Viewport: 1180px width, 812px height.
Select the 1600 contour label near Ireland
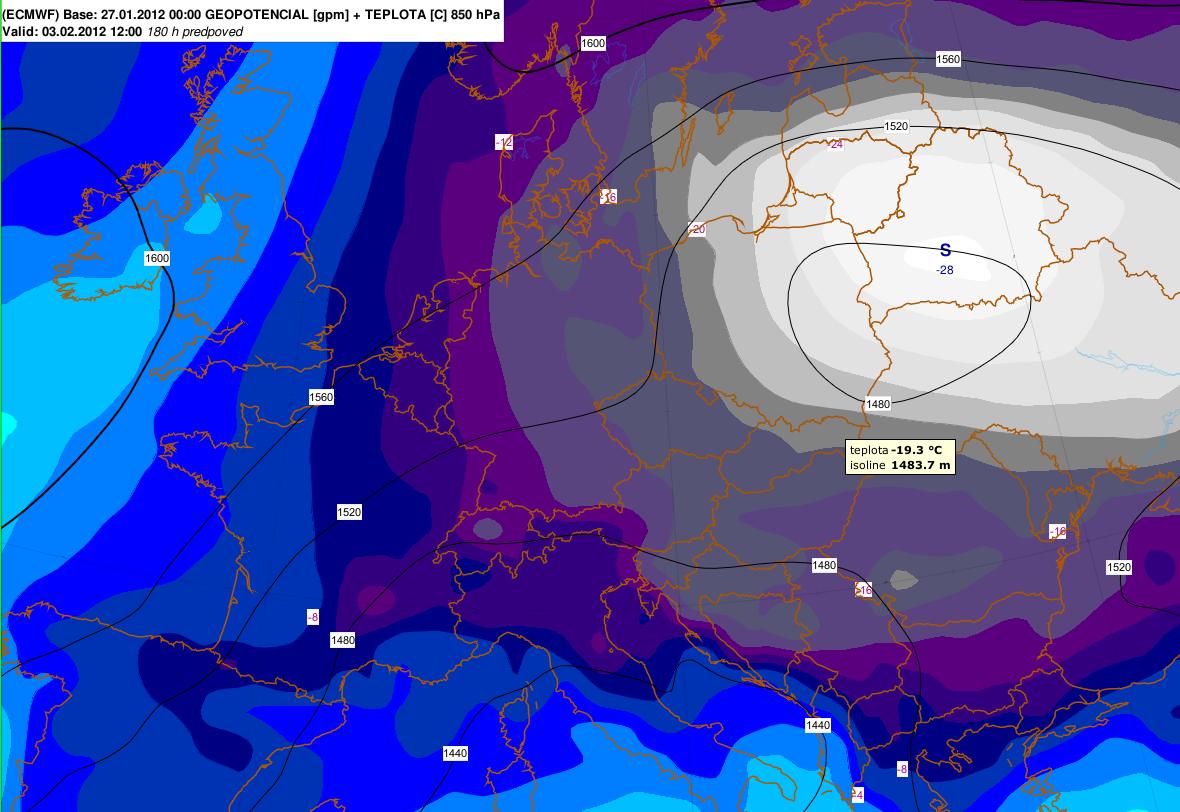(x=157, y=258)
